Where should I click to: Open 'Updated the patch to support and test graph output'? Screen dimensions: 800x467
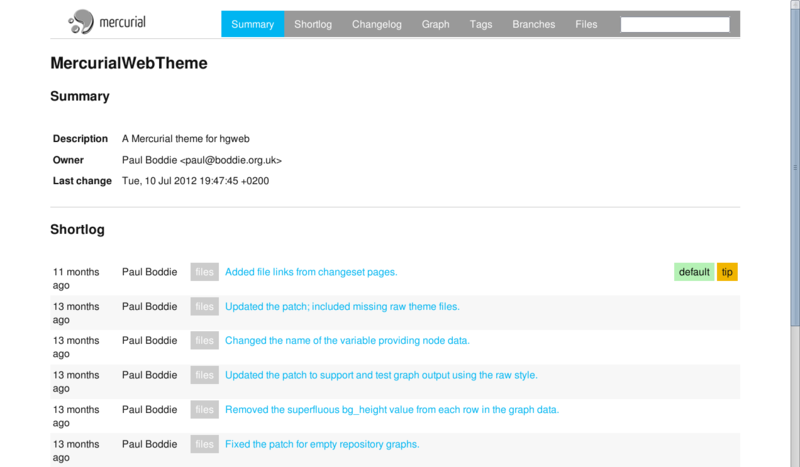381,375
